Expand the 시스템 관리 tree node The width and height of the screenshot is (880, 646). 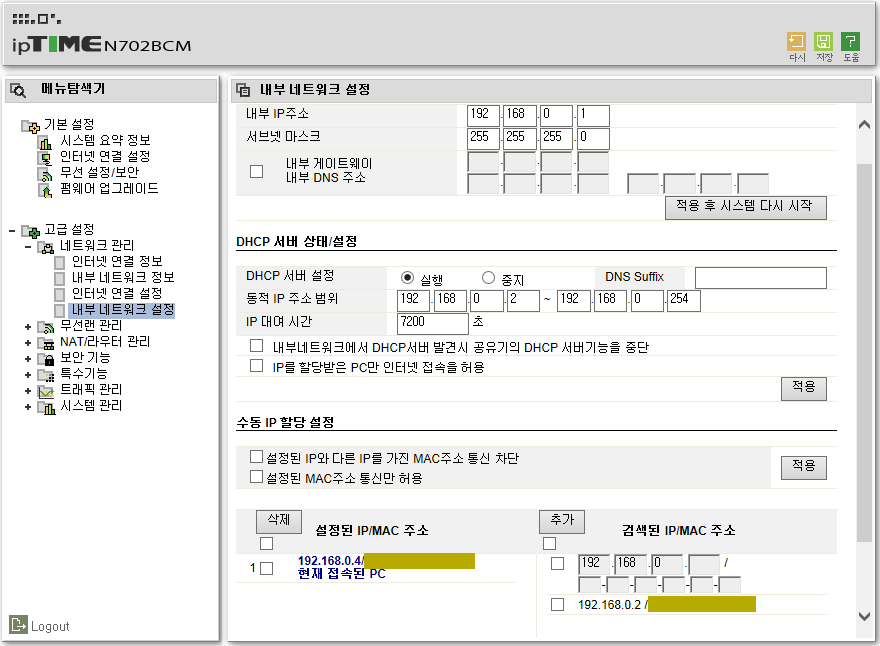pyautogui.click(x=28, y=407)
